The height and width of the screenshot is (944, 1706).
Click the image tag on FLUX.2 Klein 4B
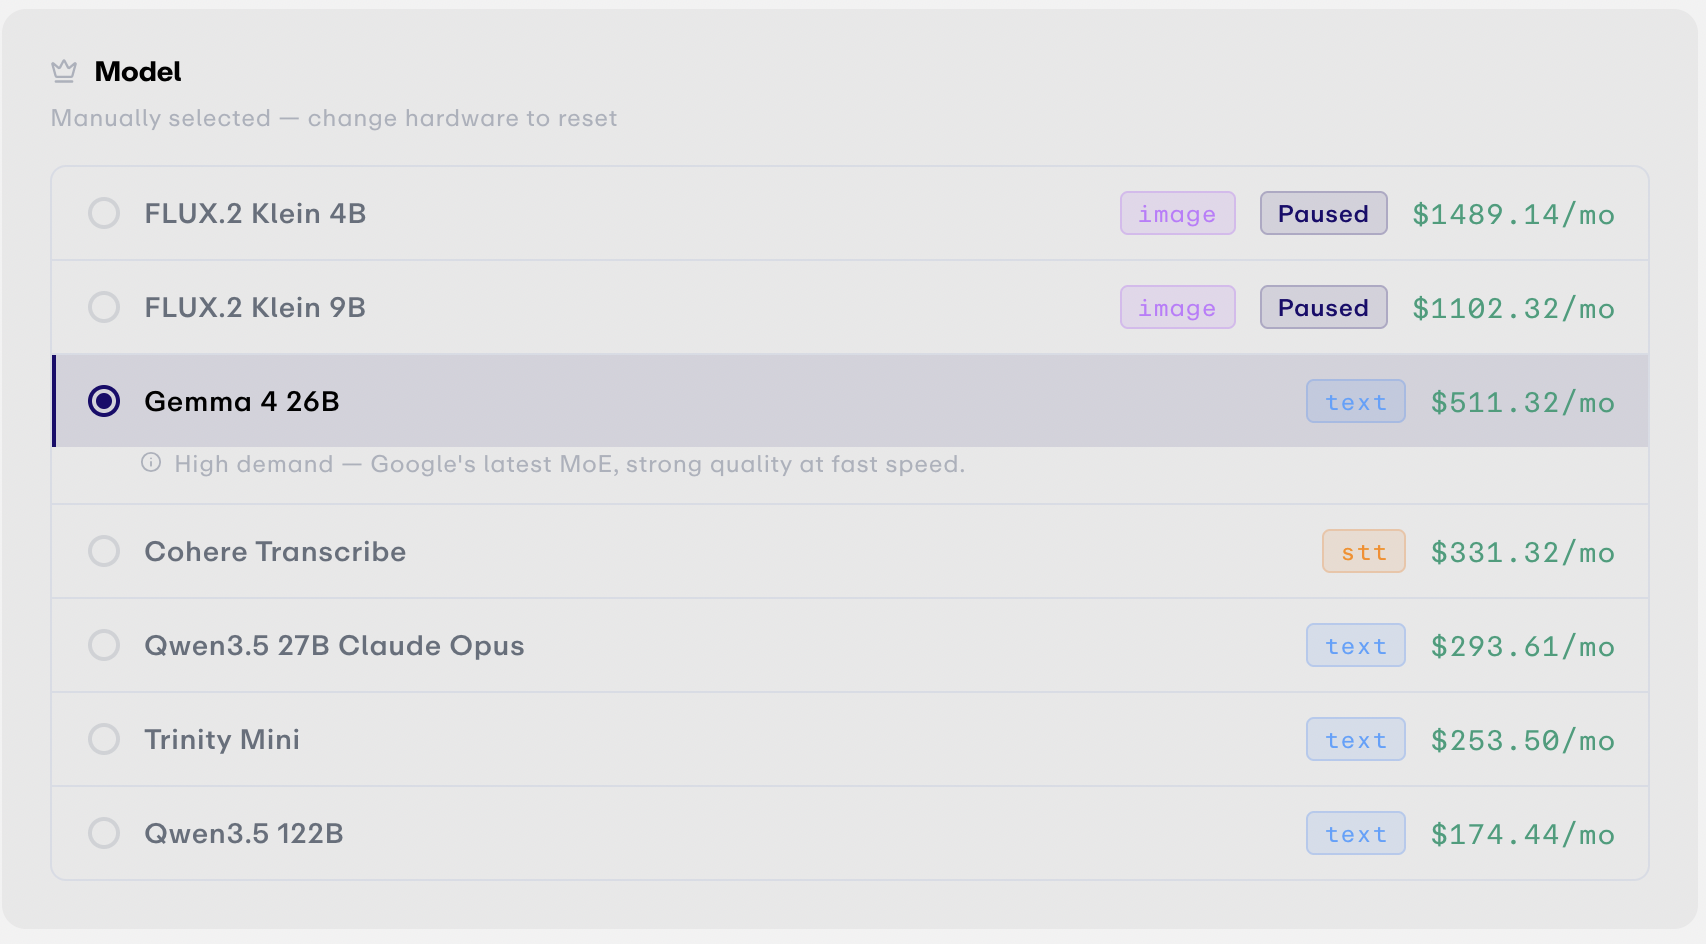[x=1177, y=213]
